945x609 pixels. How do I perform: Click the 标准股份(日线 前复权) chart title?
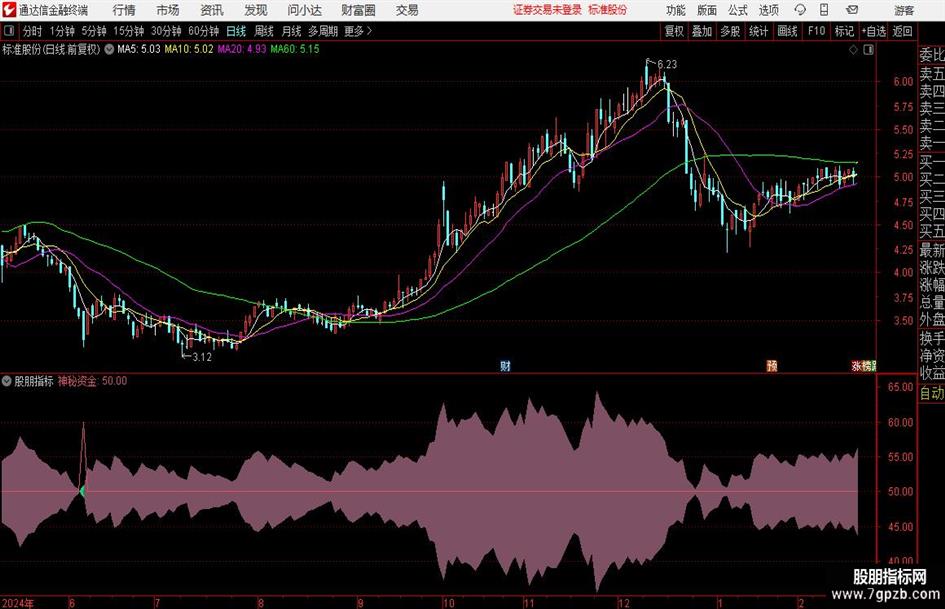coord(51,49)
